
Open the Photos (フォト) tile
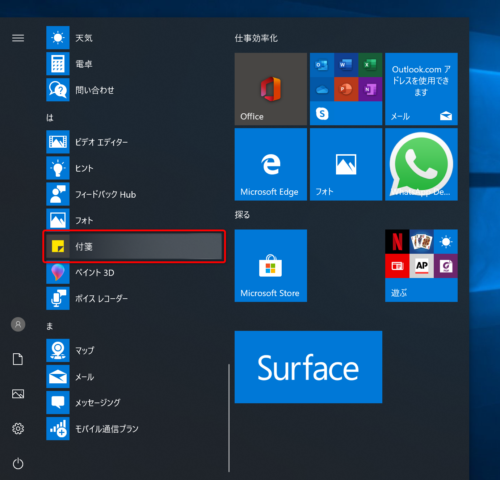click(x=346, y=164)
